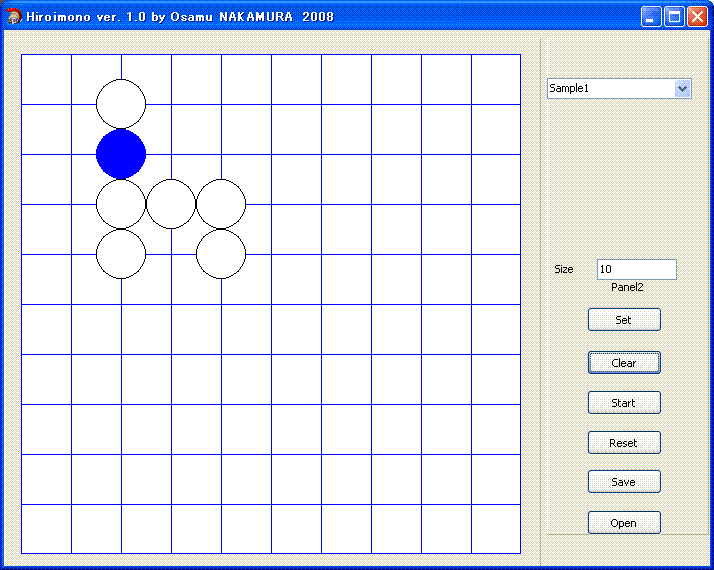Click the white stone above the blue stone
Screen dimensions: 714x570
click(x=121, y=104)
